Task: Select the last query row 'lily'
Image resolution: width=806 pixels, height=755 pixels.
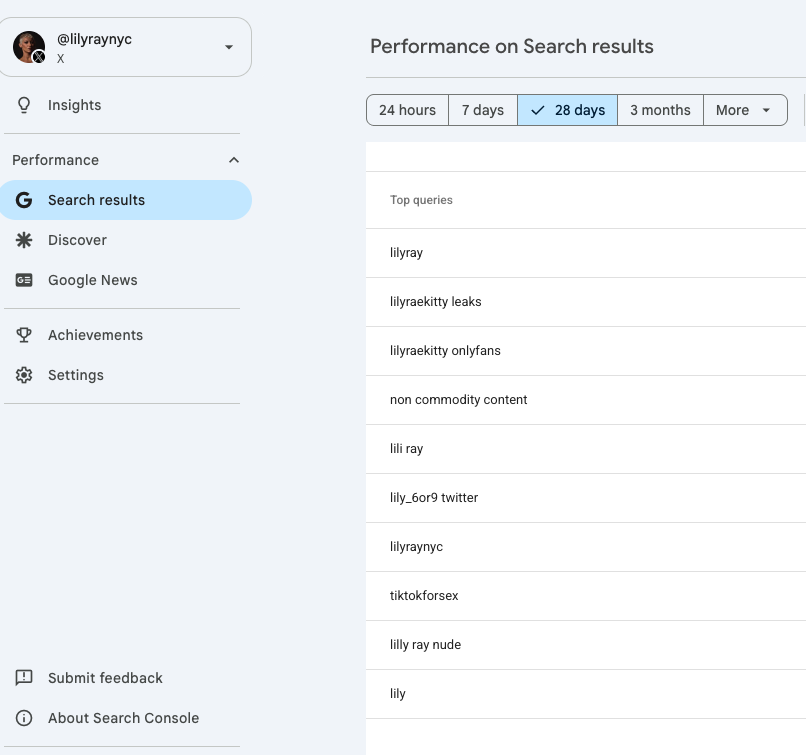Action: click(585, 694)
